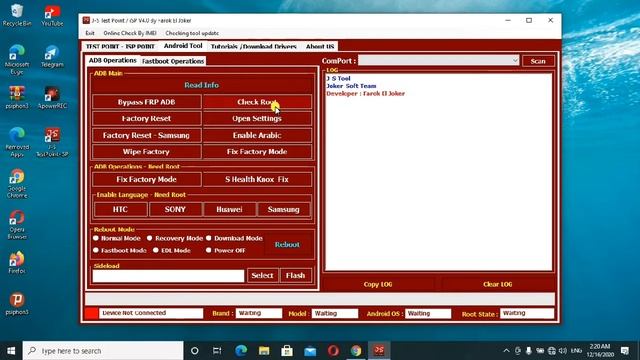Screen dimensions: 640x360
Task: Launch the ApowerREC desktop shortcut
Action: coord(52,97)
